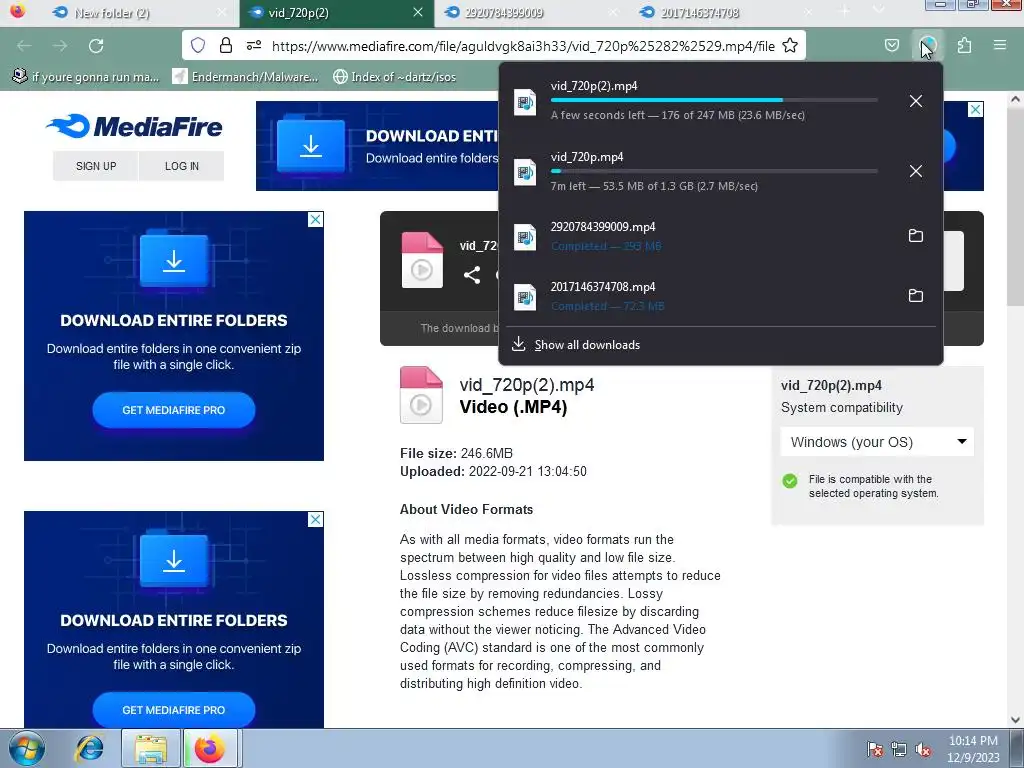Click the taskbar clock showing 10:14 PM
The width and height of the screenshot is (1024, 768).
point(974,749)
